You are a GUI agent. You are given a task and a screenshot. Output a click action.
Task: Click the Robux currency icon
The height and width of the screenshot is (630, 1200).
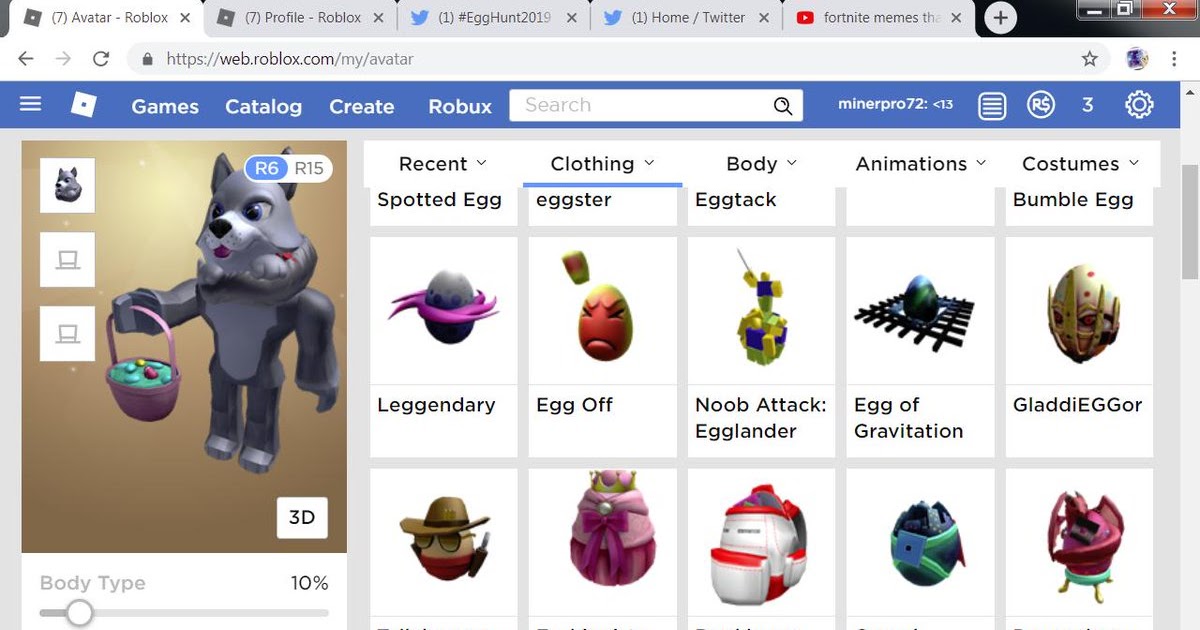click(x=1041, y=105)
